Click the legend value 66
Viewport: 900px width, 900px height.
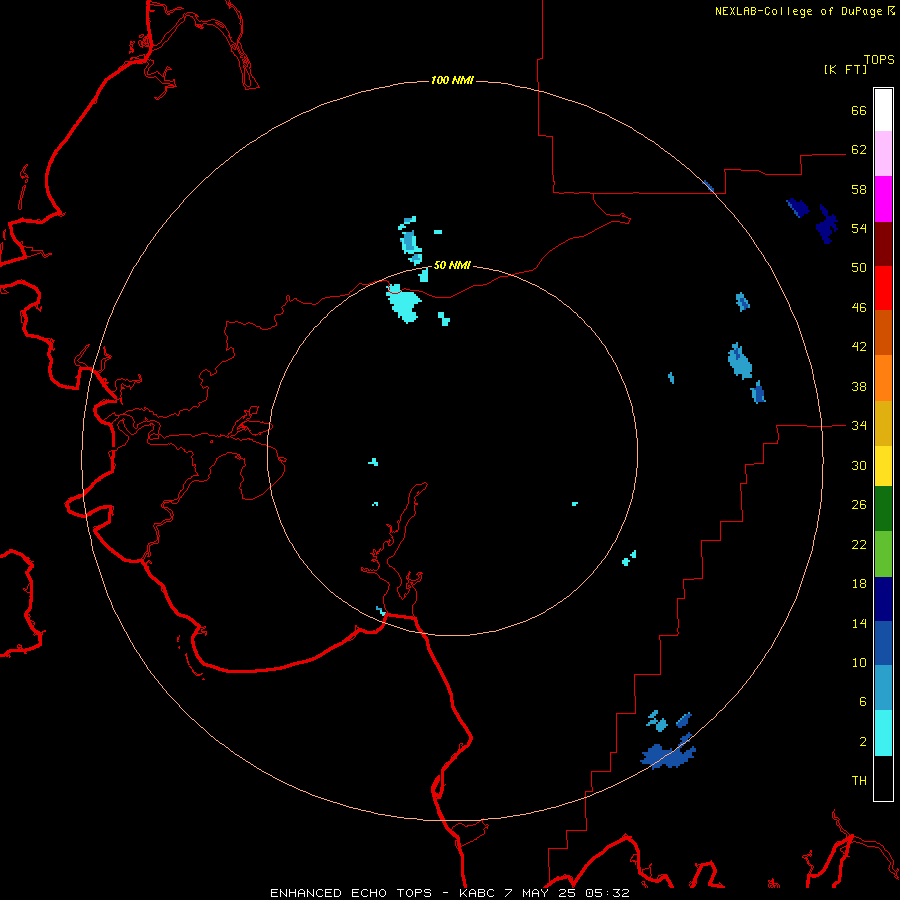[859, 110]
